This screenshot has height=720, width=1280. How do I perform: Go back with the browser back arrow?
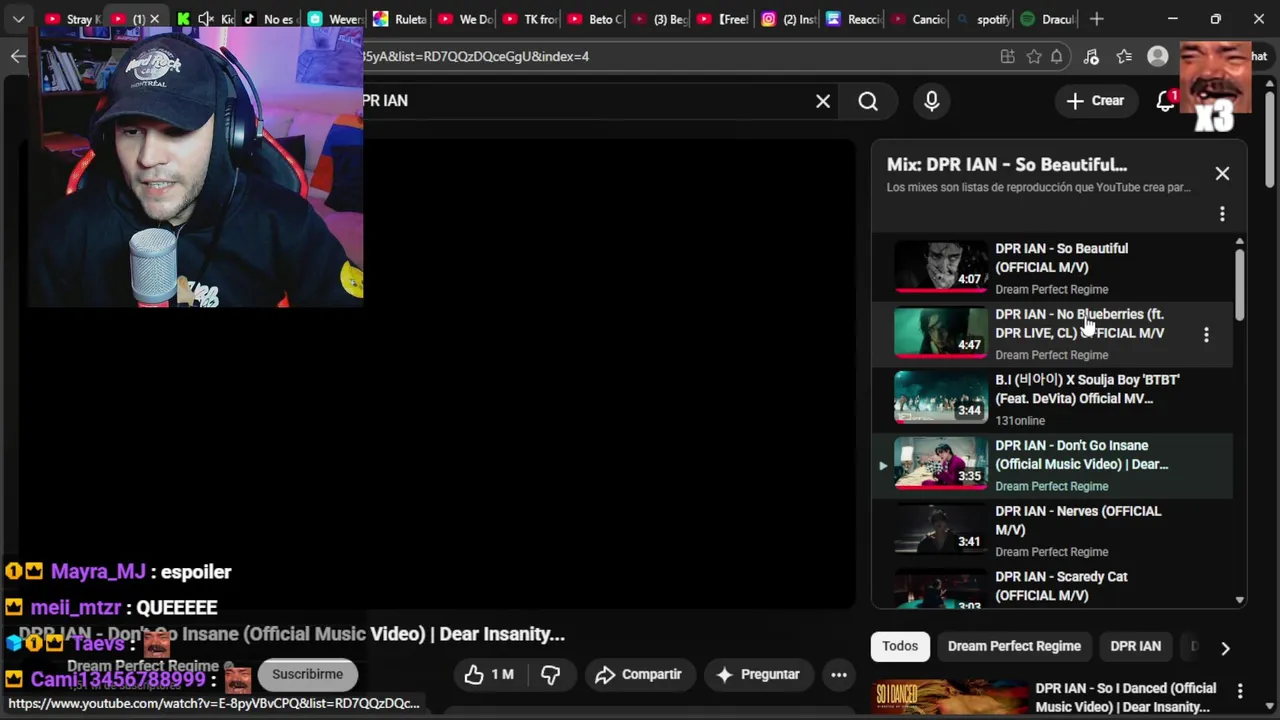pos(18,56)
